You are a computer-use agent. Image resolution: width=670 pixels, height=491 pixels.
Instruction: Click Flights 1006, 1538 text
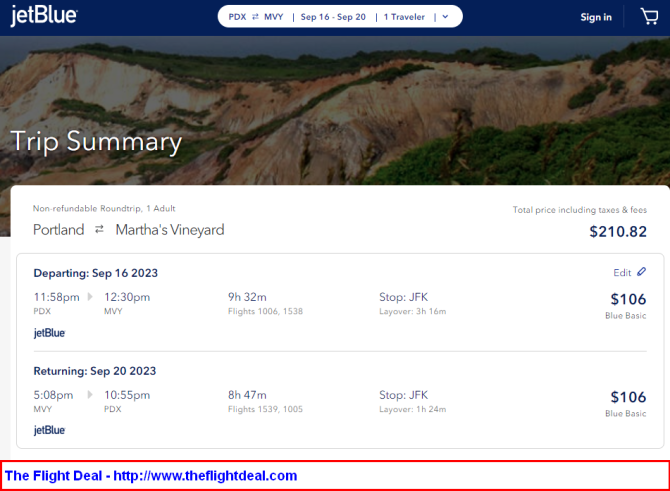265,311
